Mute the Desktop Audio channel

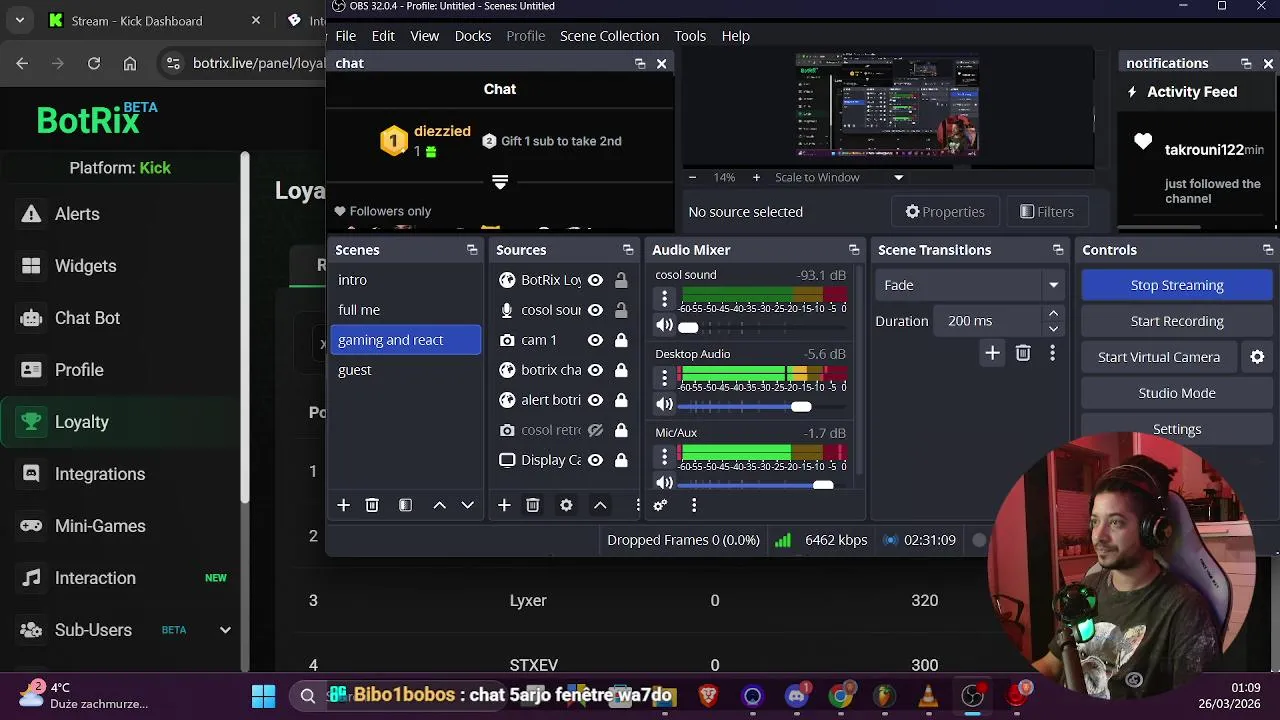(664, 405)
